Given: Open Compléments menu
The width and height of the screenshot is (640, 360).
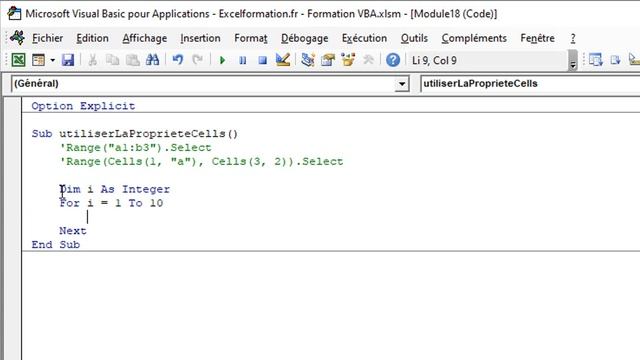Looking at the screenshot, I should pos(474,38).
